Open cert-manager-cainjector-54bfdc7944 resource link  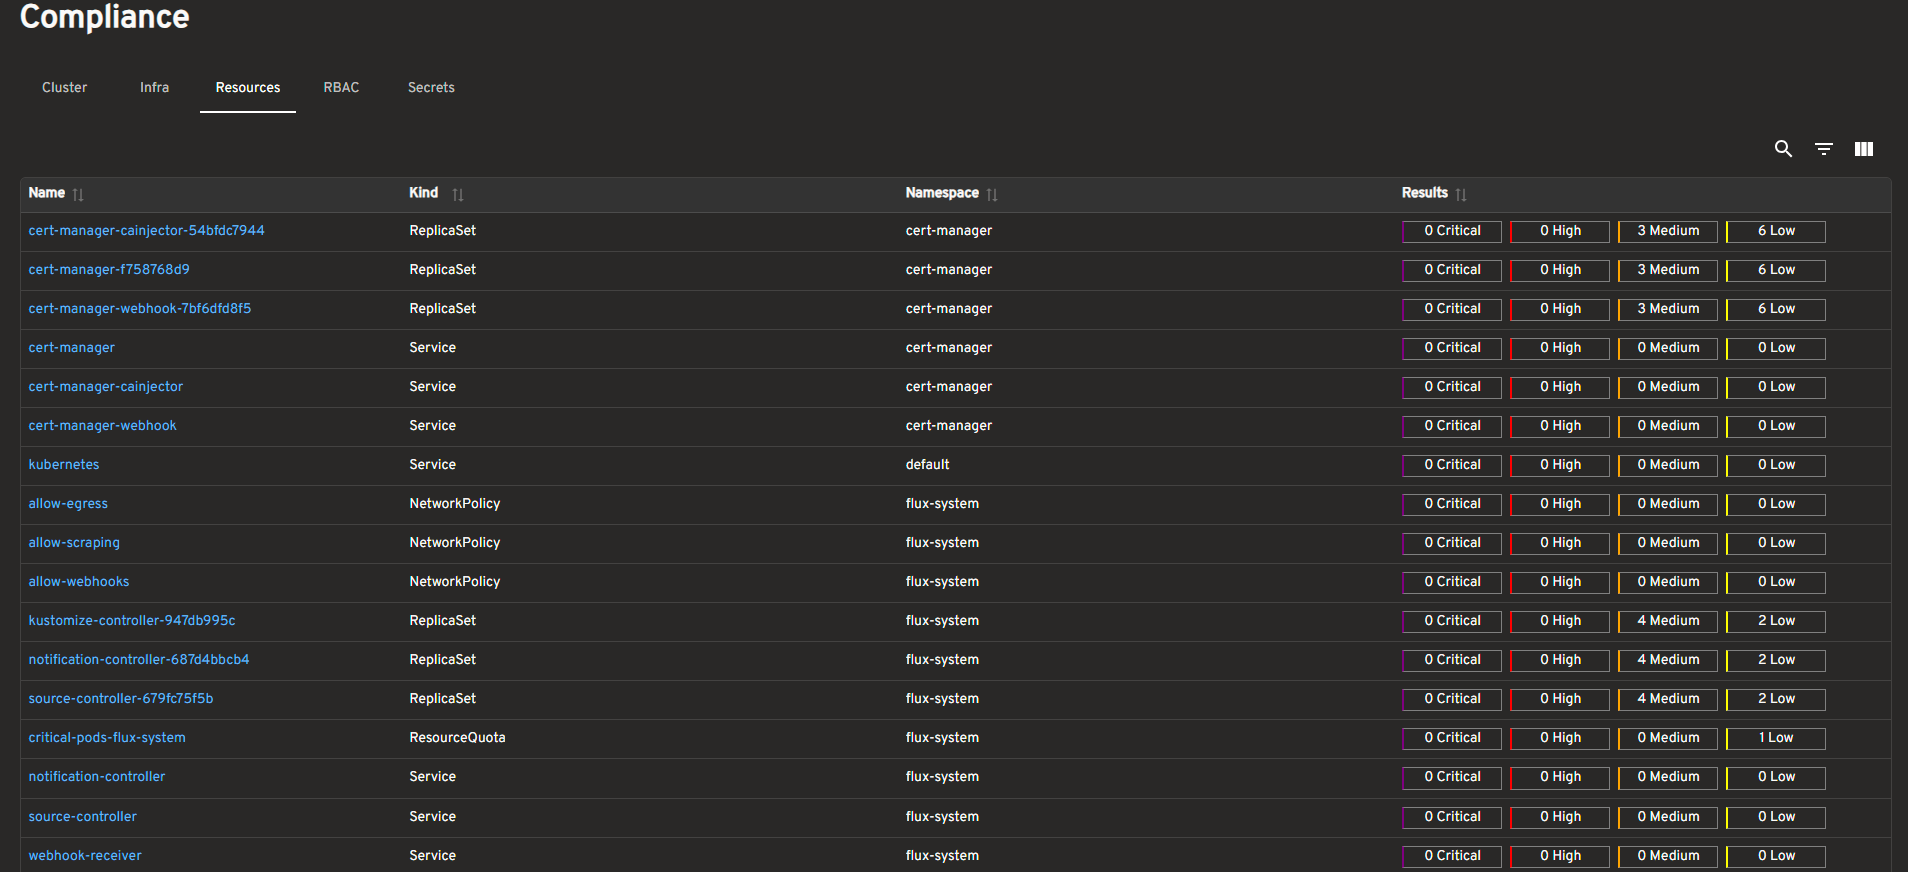coord(146,231)
